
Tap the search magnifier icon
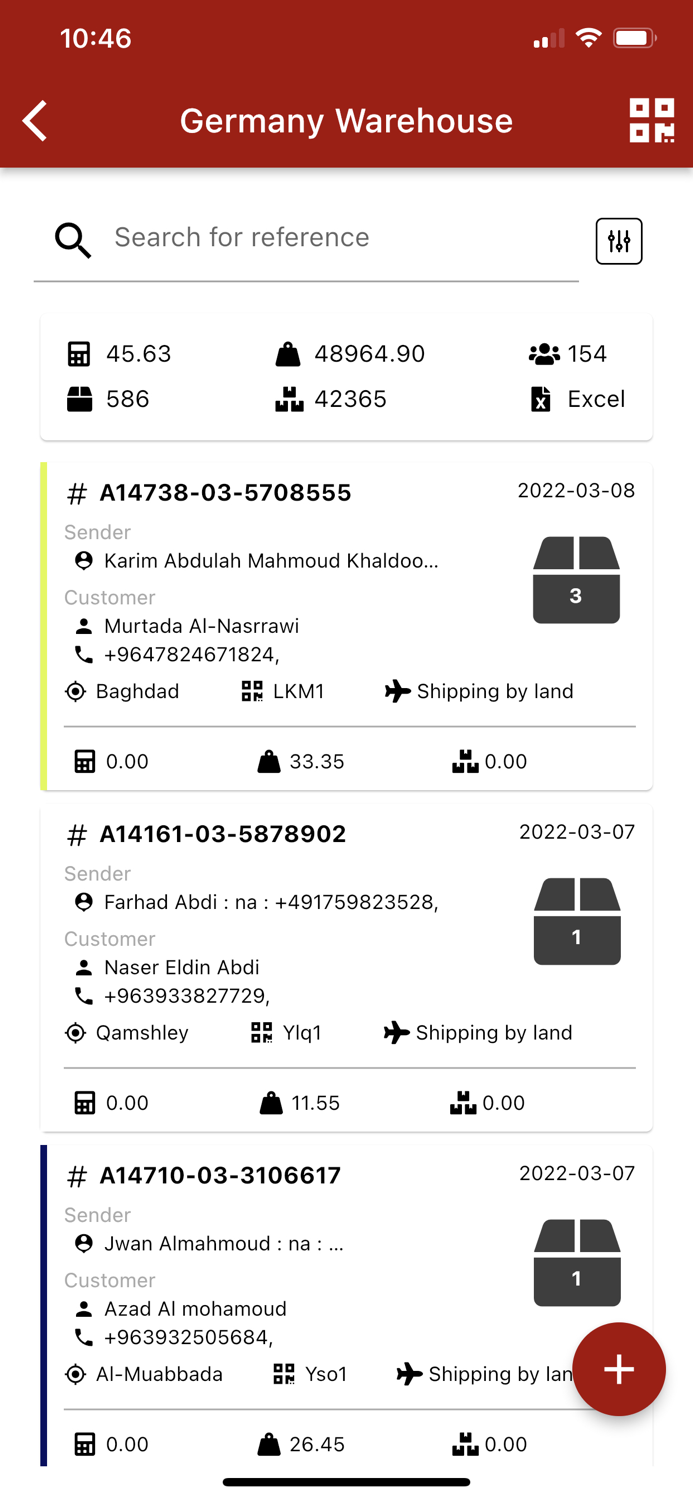[x=73, y=240]
